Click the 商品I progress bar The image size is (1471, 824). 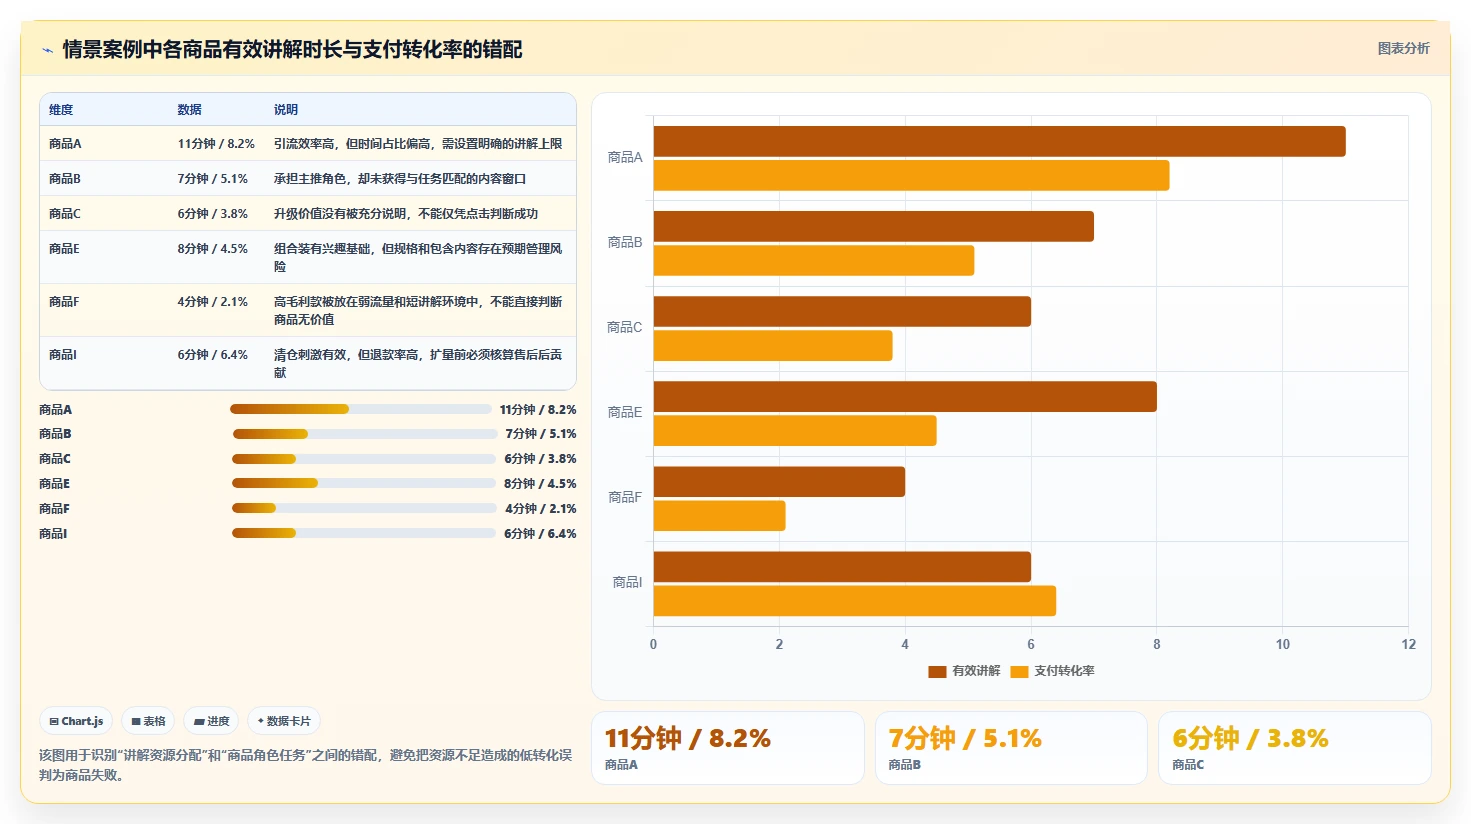(x=364, y=533)
